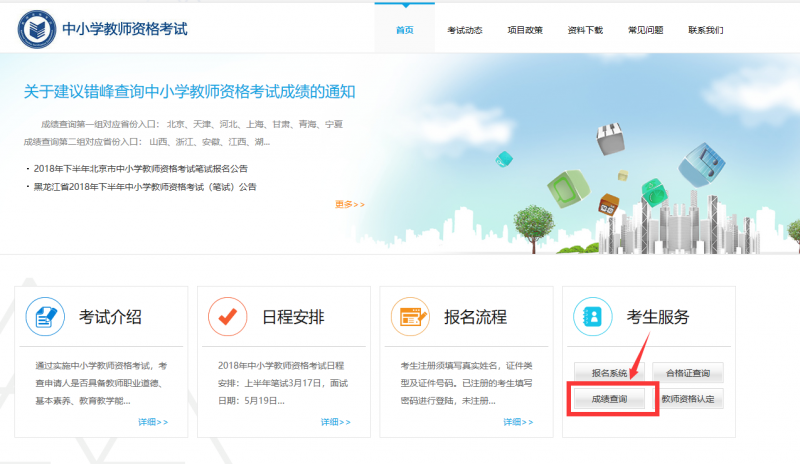This screenshot has height=464, width=800.
Task: Open the 资料下载 menu item
Action: pos(585,30)
